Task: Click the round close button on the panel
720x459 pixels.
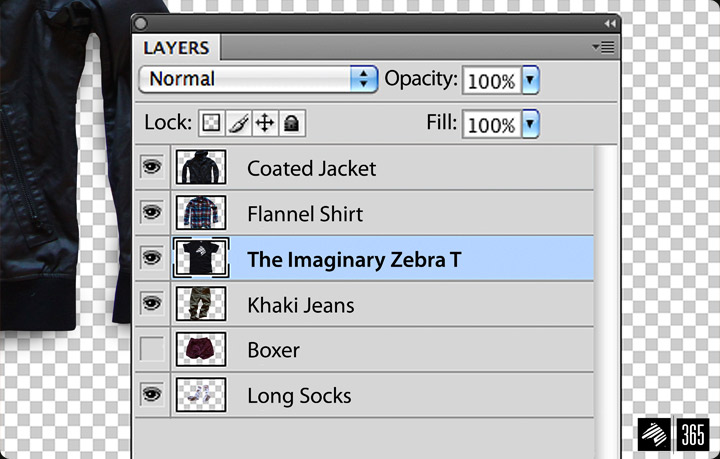Action: [141, 23]
